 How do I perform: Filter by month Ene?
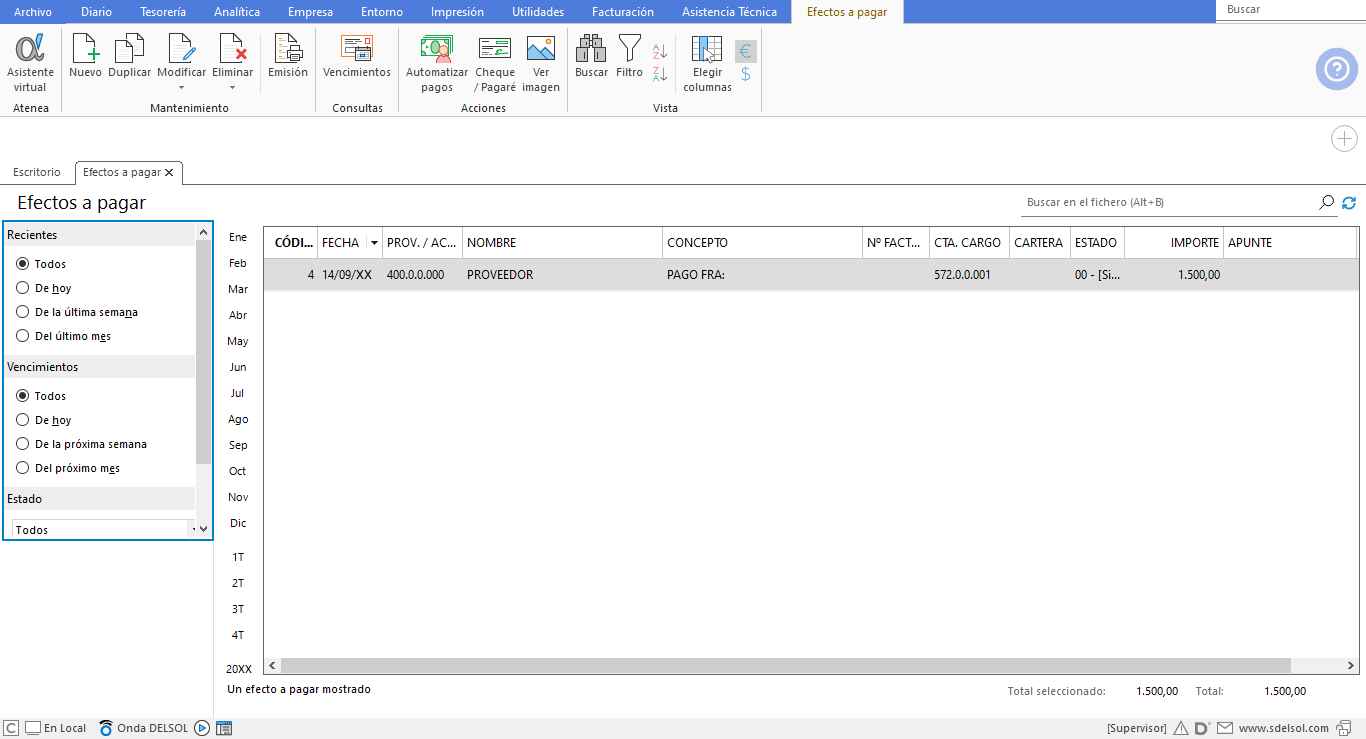coord(238,237)
